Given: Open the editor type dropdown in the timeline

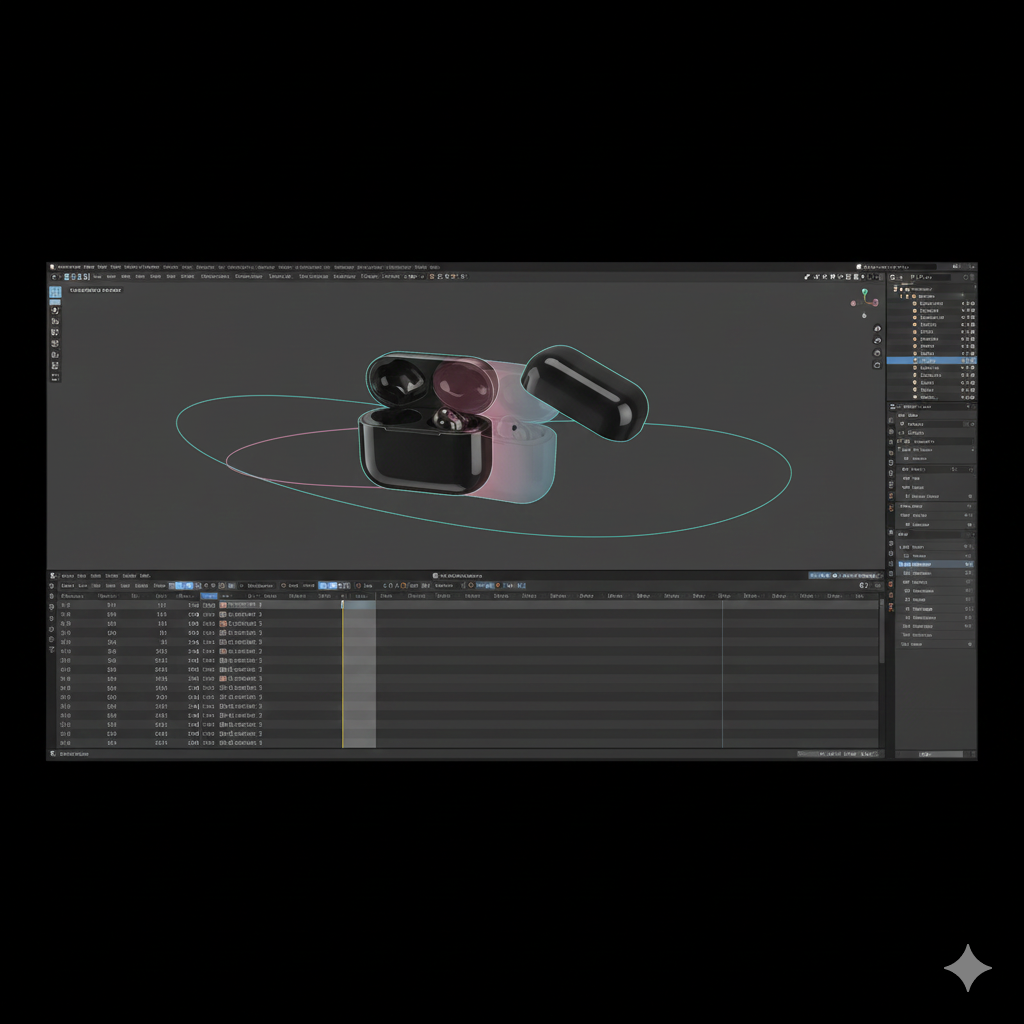Looking at the screenshot, I should 52,576.
